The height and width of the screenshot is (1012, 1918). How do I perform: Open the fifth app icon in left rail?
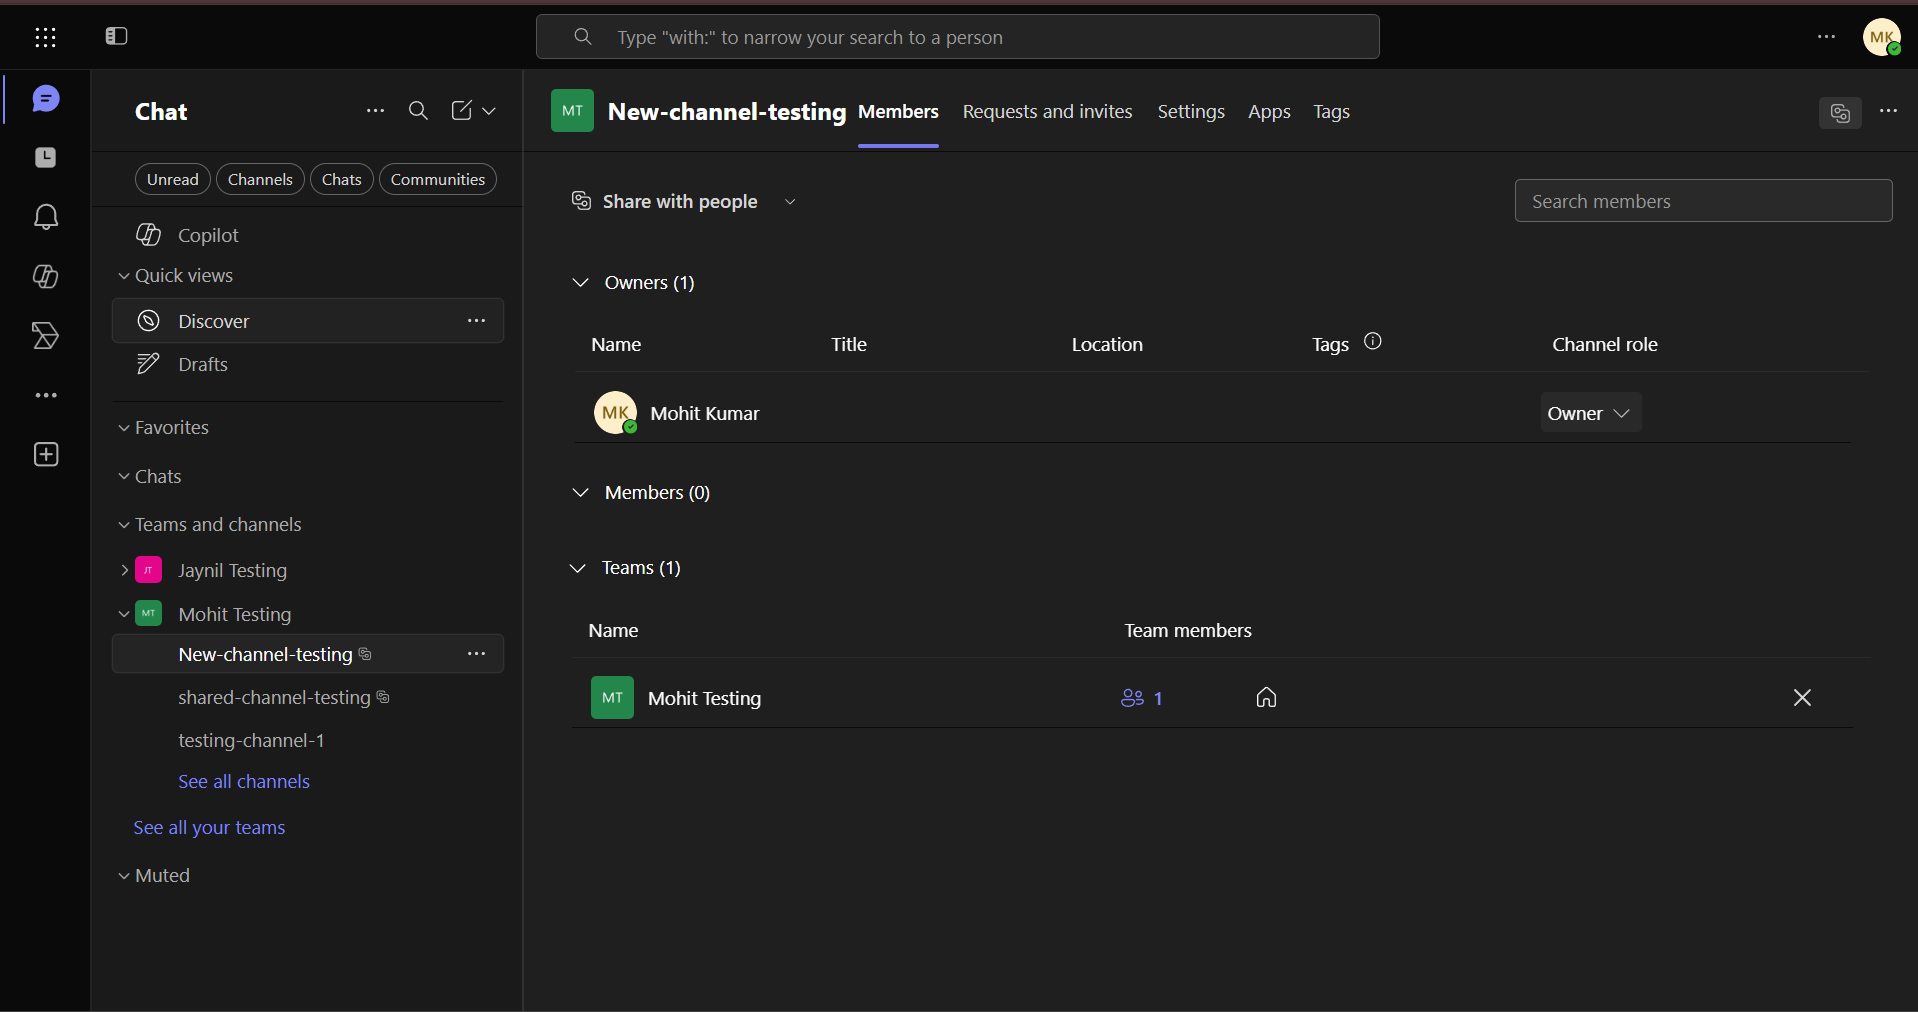(x=46, y=335)
